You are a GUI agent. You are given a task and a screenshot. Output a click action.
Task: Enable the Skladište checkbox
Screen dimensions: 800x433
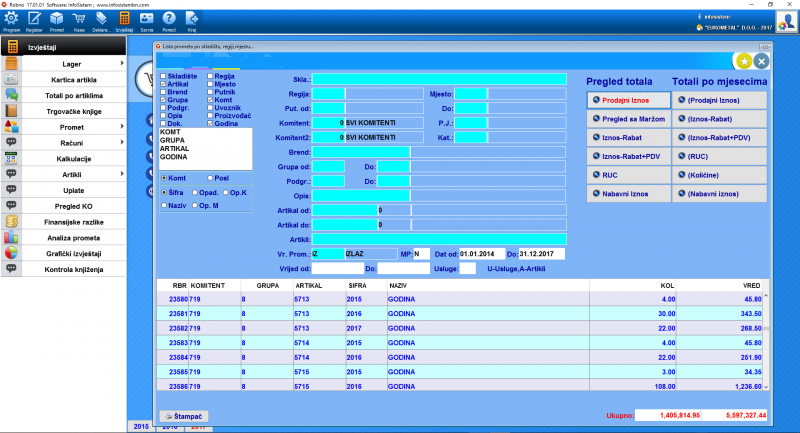point(164,76)
